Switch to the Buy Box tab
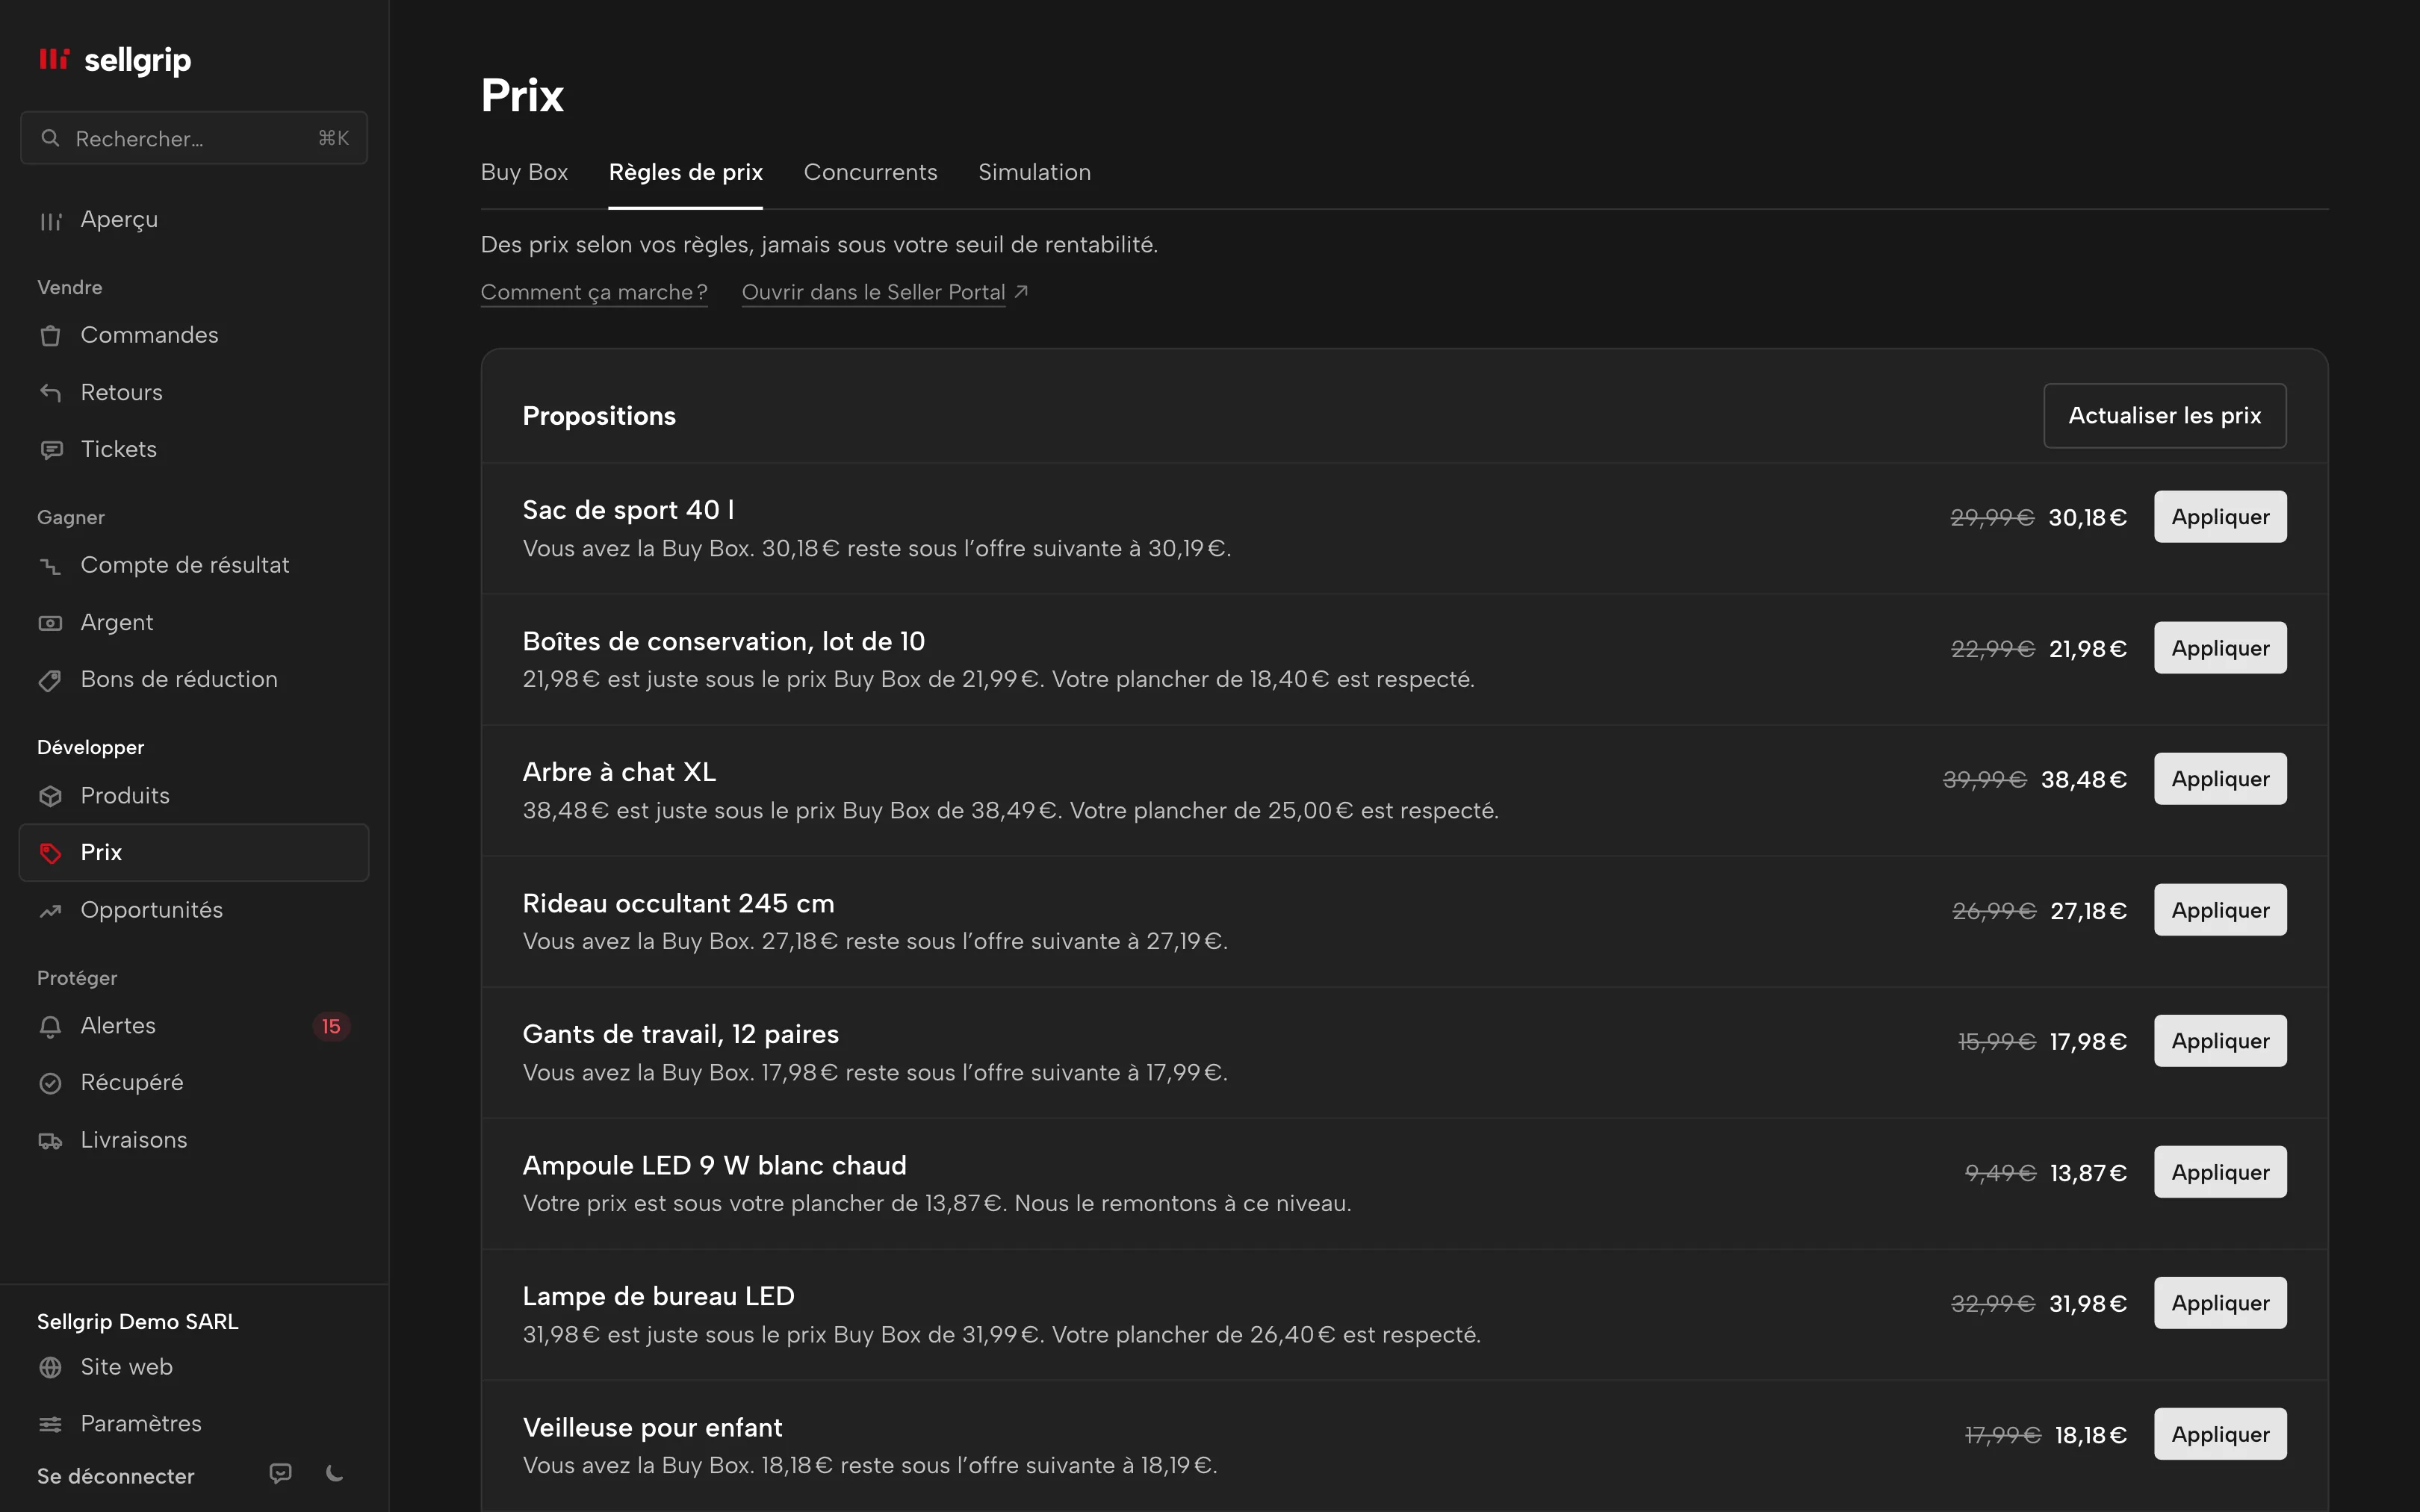Image resolution: width=2420 pixels, height=1512 pixels. pos(524,172)
